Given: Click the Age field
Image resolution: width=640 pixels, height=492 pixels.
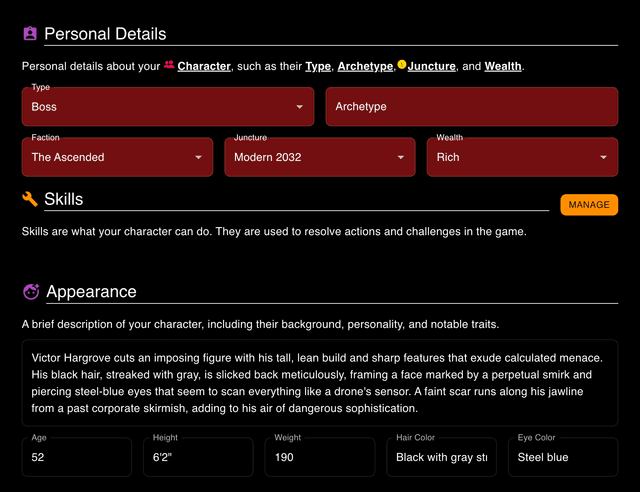Looking at the screenshot, I should point(76,457).
